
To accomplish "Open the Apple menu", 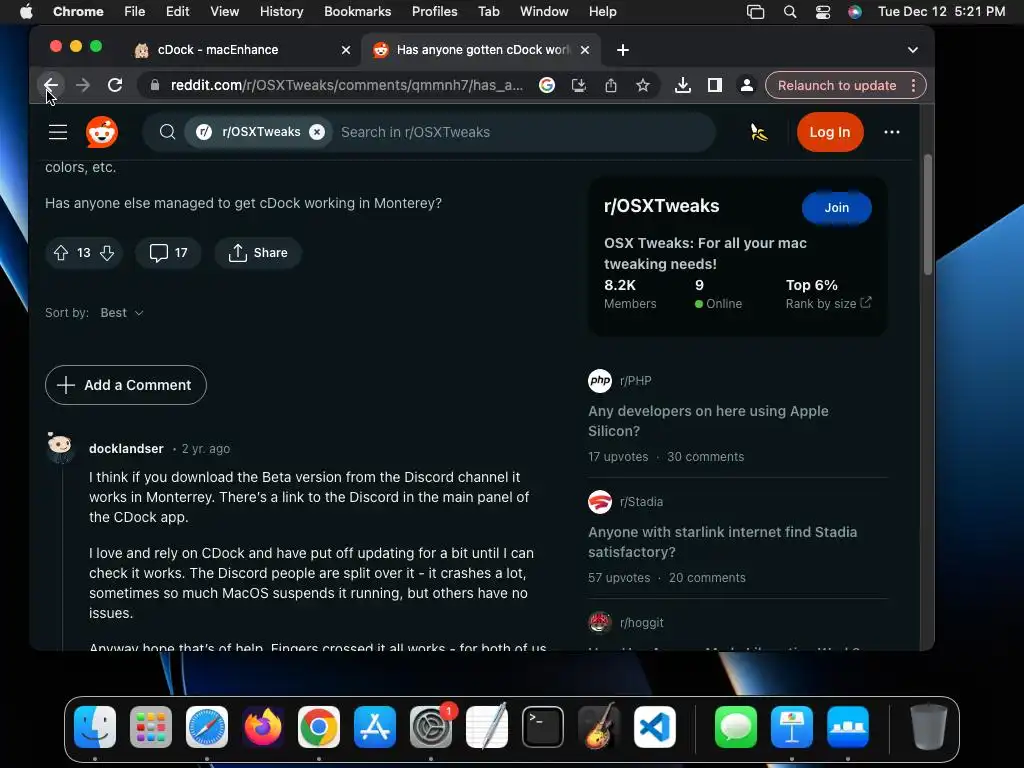I will (x=26, y=11).
